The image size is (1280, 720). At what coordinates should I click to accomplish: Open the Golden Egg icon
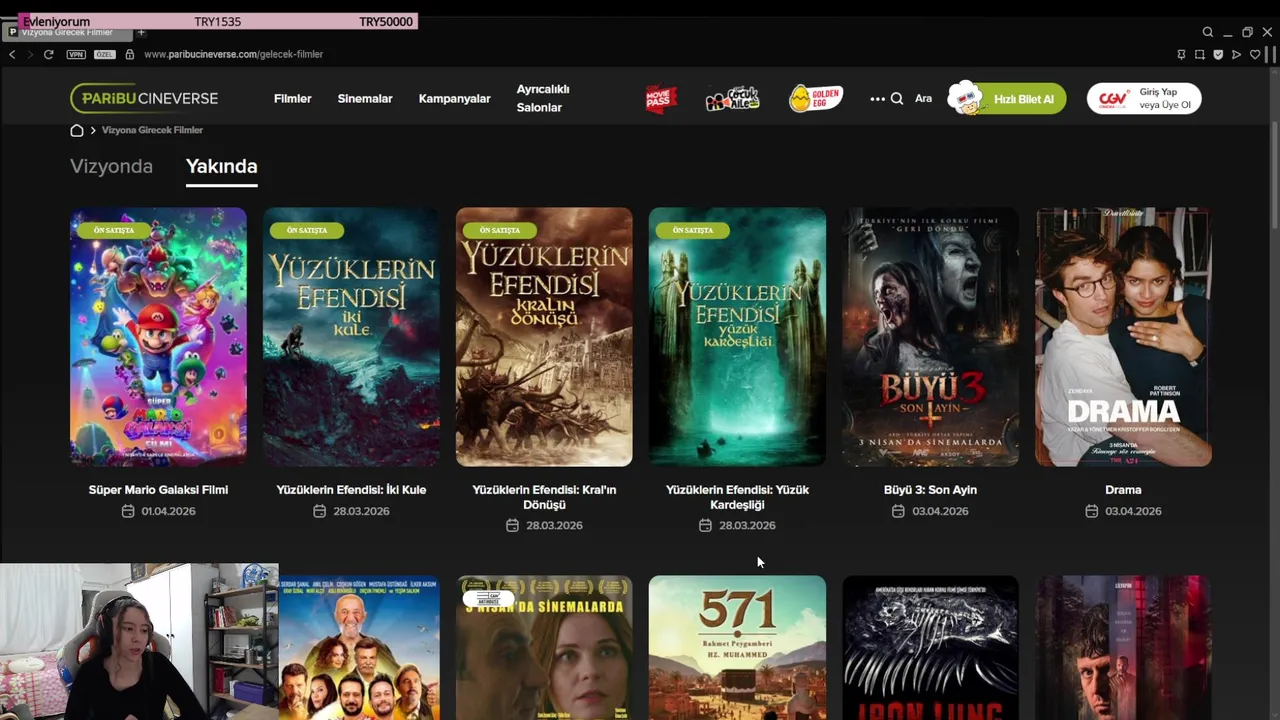coord(816,98)
